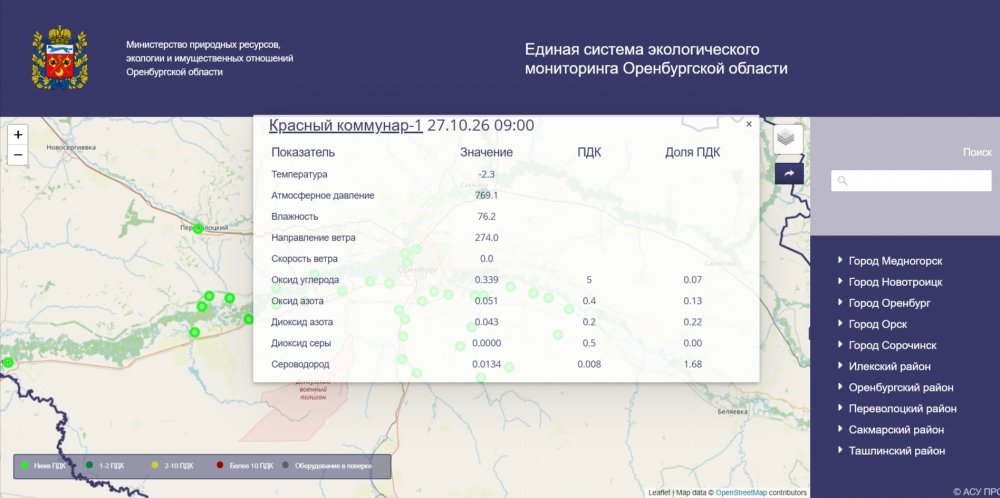The height and width of the screenshot is (498, 1000).
Task: Select the Сероводород row label
Action: pyautogui.click(x=300, y=364)
